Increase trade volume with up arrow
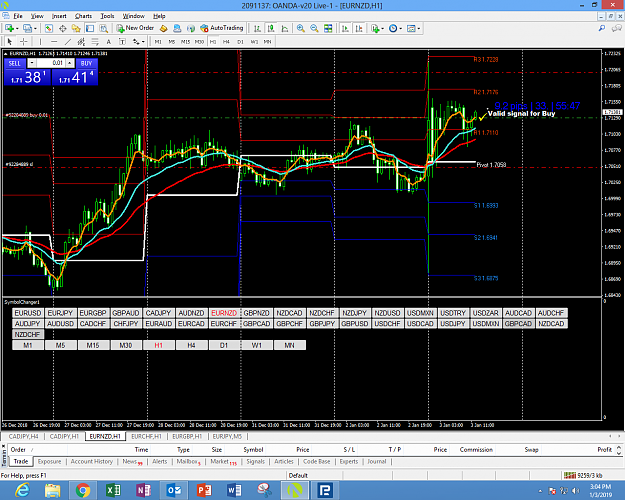The height and width of the screenshot is (500, 625). pos(70,63)
